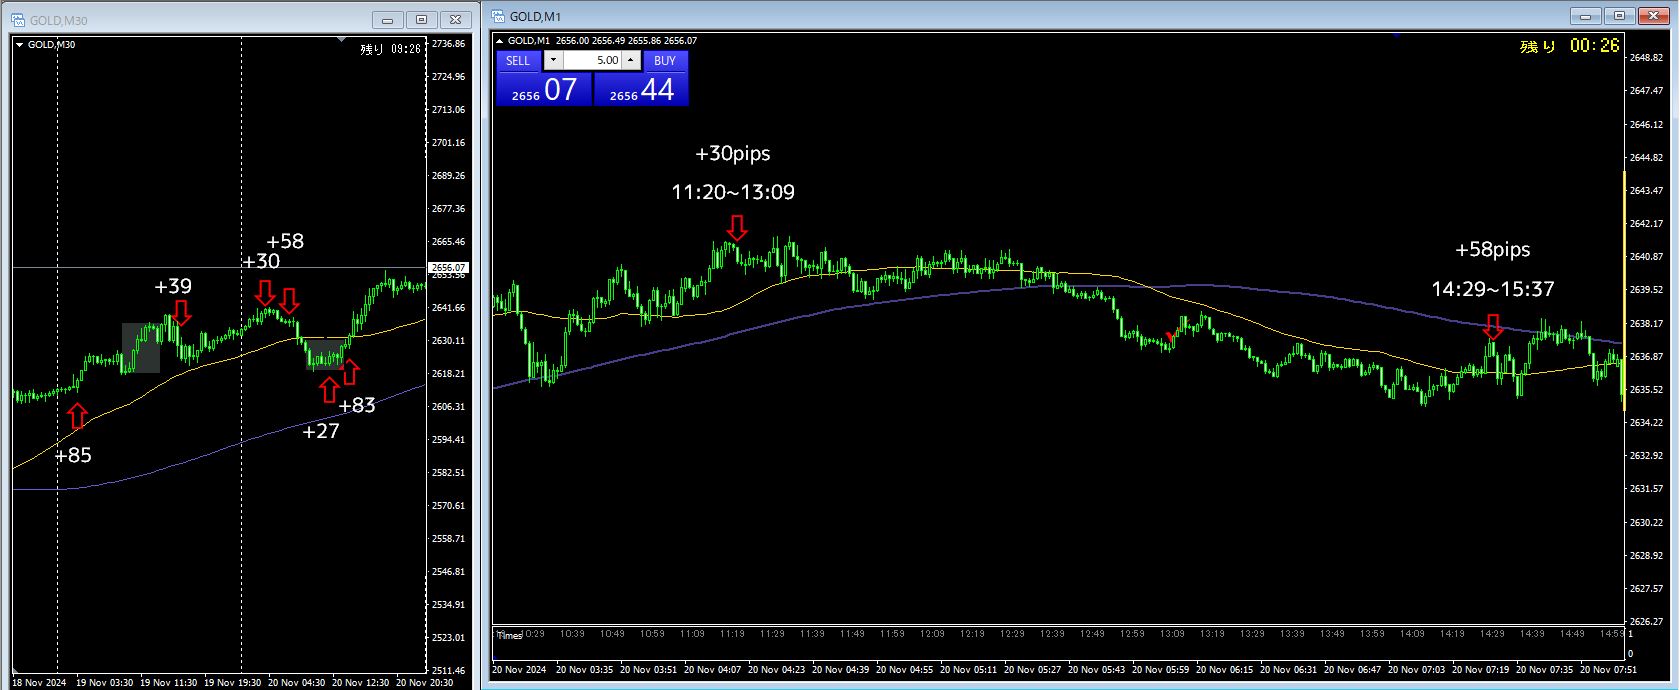The height and width of the screenshot is (690, 1680).
Task: Click the 20 Nov 20:30 time axis label
Action: click(x=425, y=683)
